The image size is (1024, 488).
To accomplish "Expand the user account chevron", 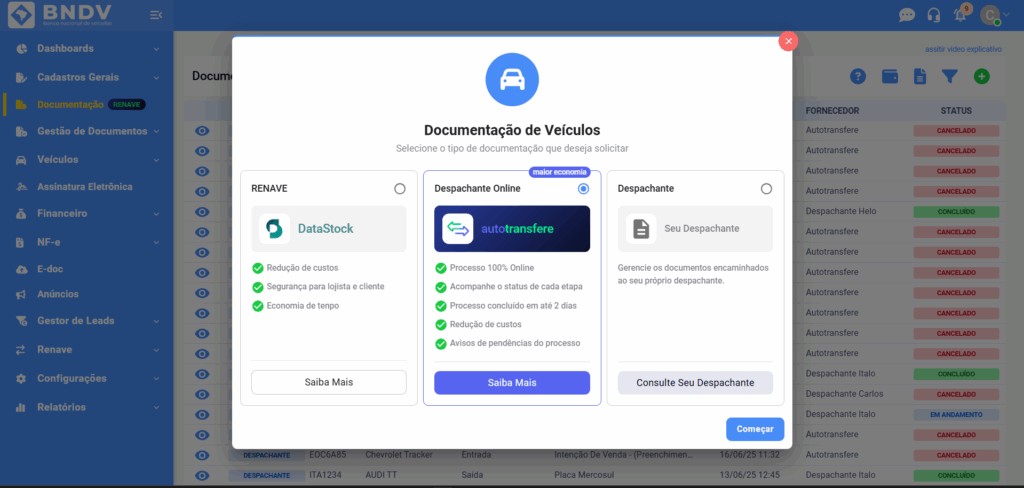I will pyautogui.click(x=1006, y=15).
